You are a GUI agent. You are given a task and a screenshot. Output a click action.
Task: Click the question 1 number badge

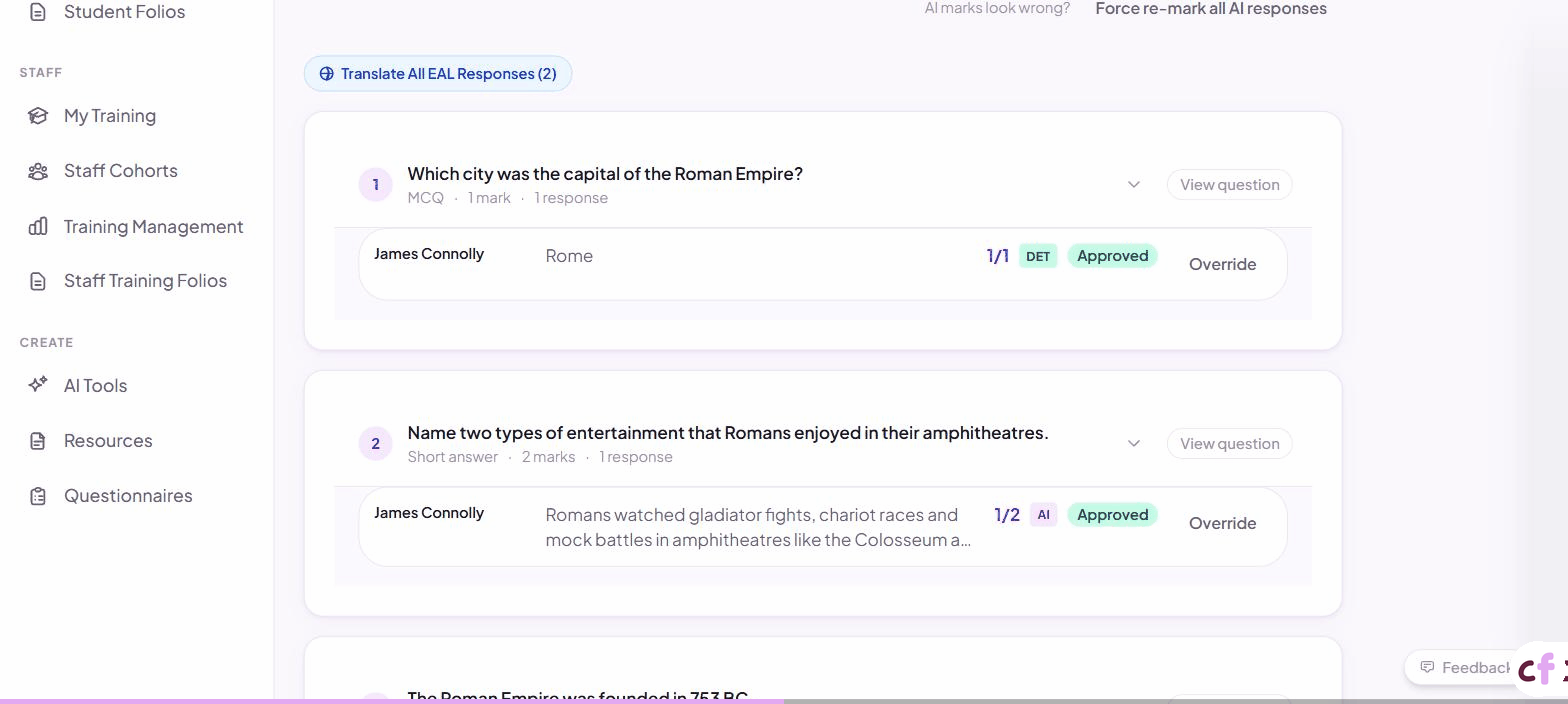(x=376, y=185)
